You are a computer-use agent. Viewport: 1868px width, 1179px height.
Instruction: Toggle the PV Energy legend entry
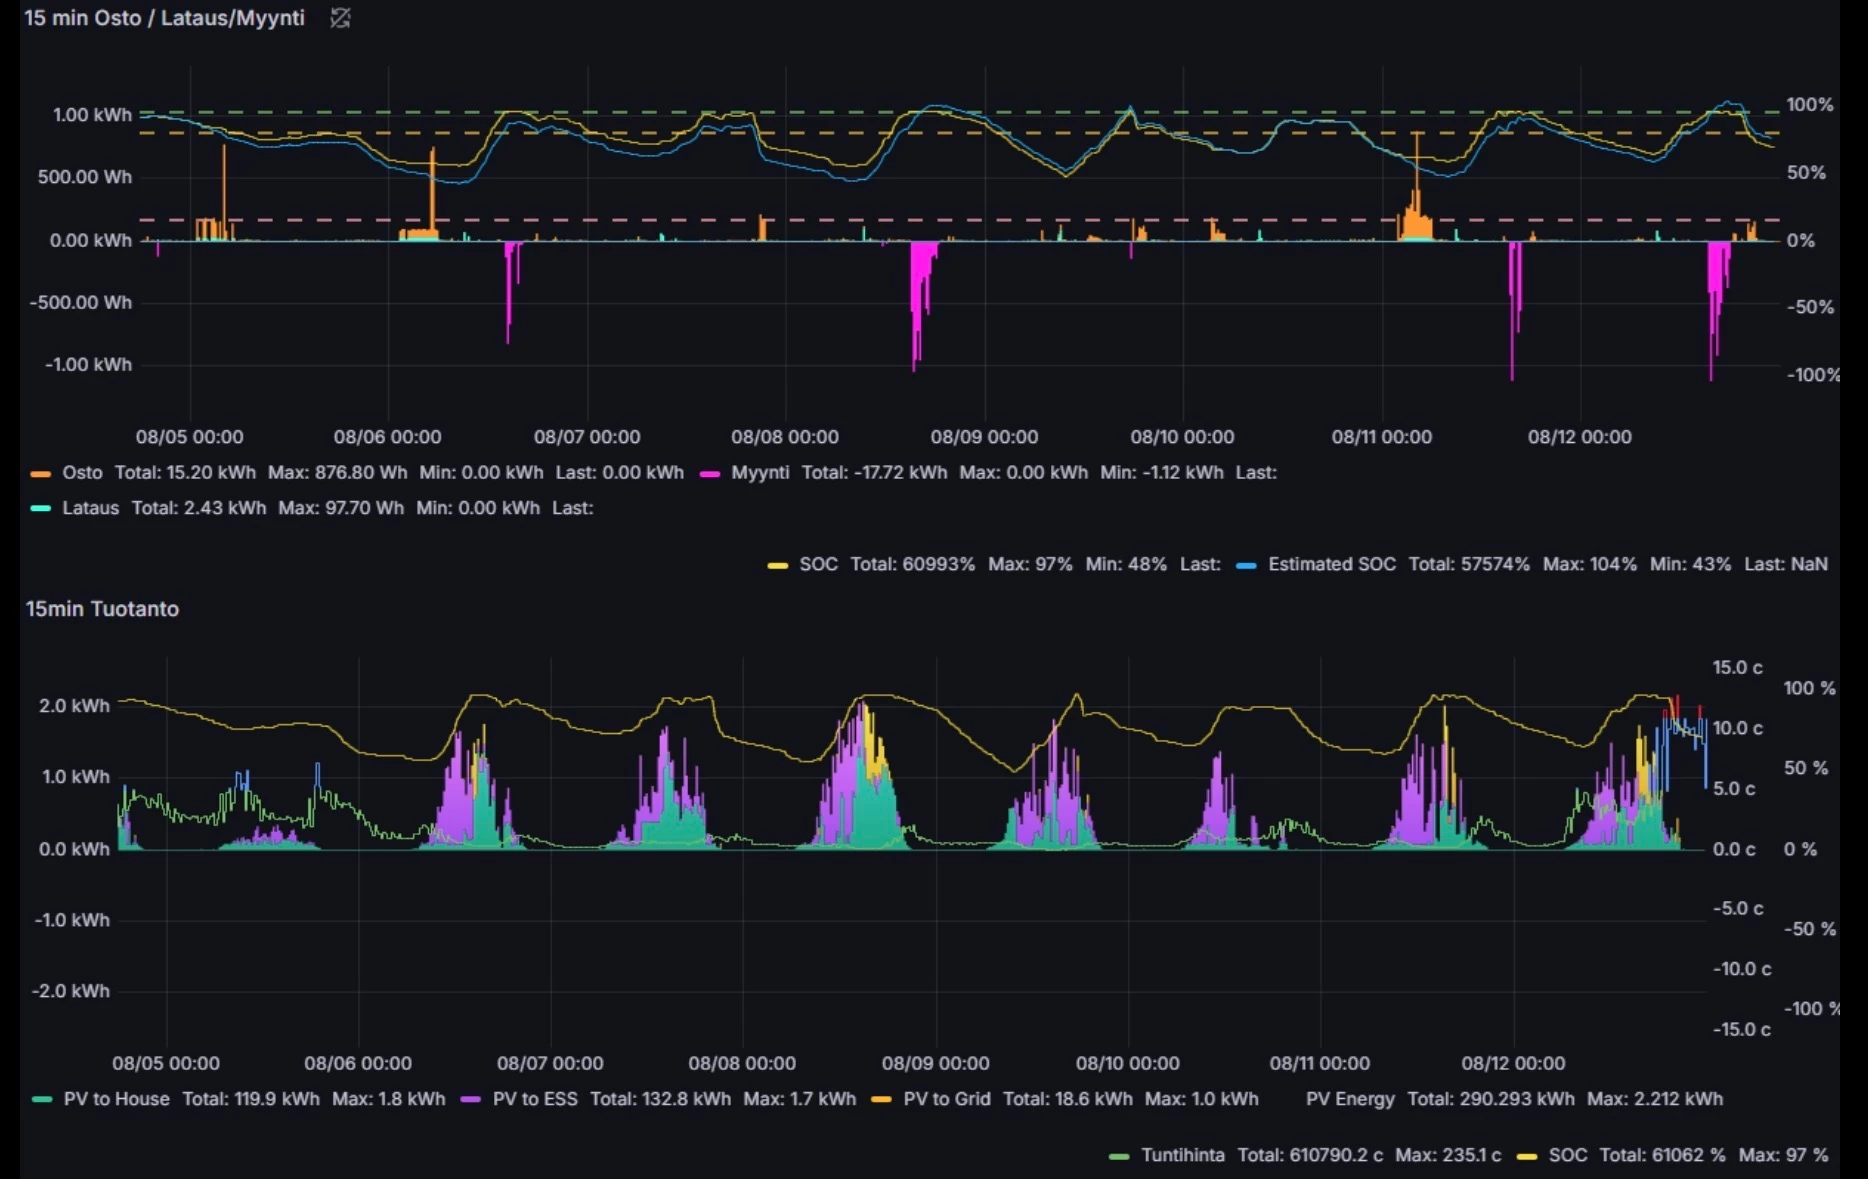1350,1099
